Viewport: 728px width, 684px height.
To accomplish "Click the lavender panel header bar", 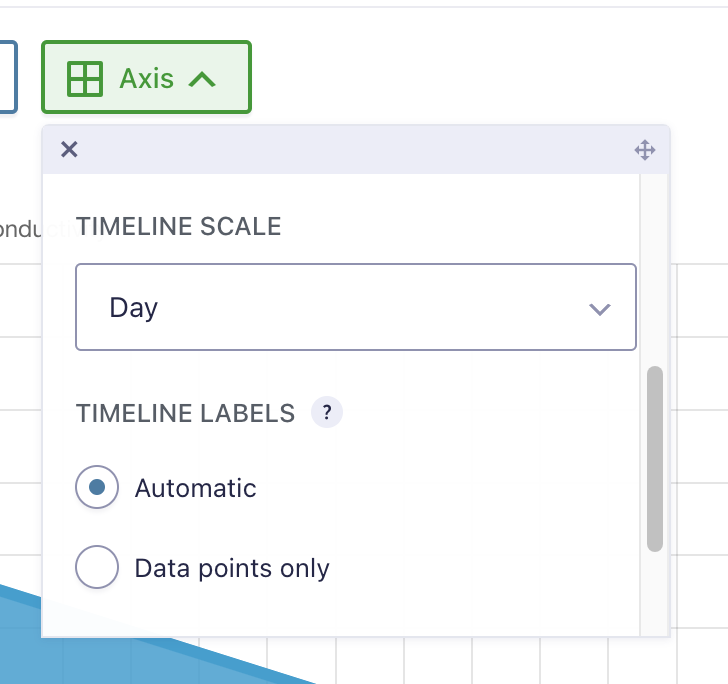I will point(350,150).
